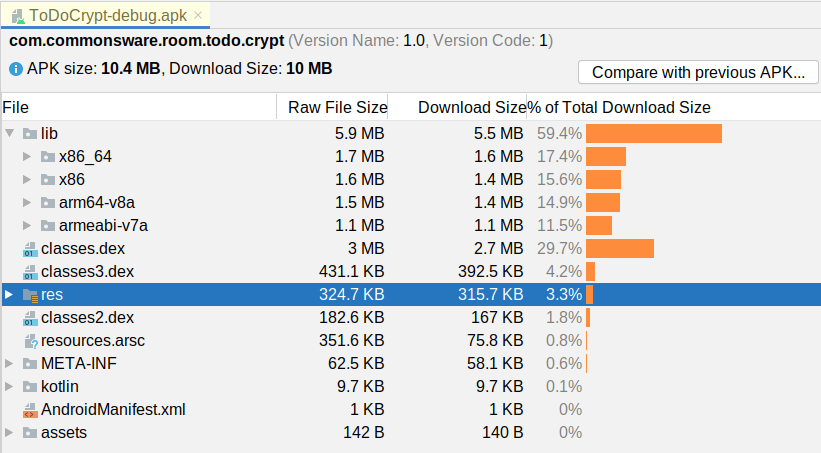Expand the assets folder
The height and width of the screenshot is (453, 821).
point(9,432)
